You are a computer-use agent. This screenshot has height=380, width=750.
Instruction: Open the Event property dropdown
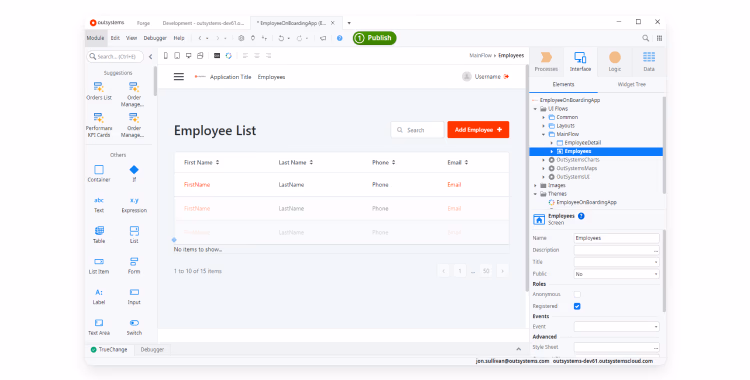pyautogui.click(x=656, y=327)
